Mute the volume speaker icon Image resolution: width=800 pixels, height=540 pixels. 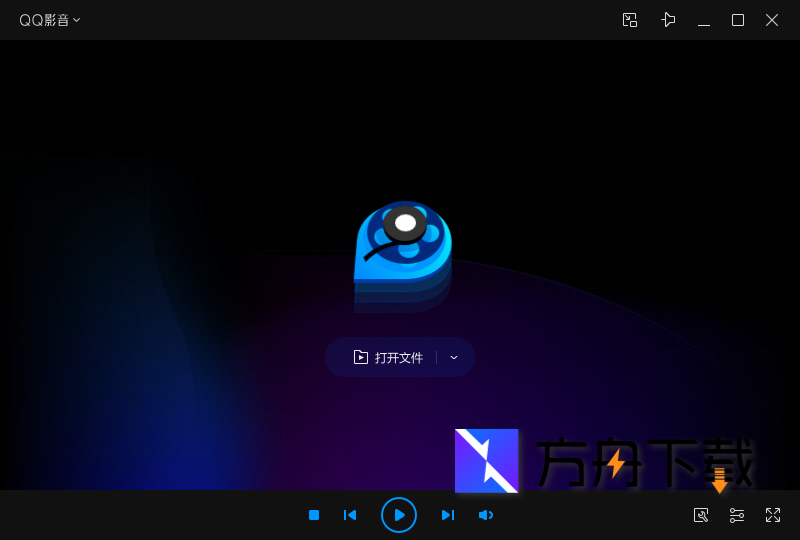pos(486,515)
